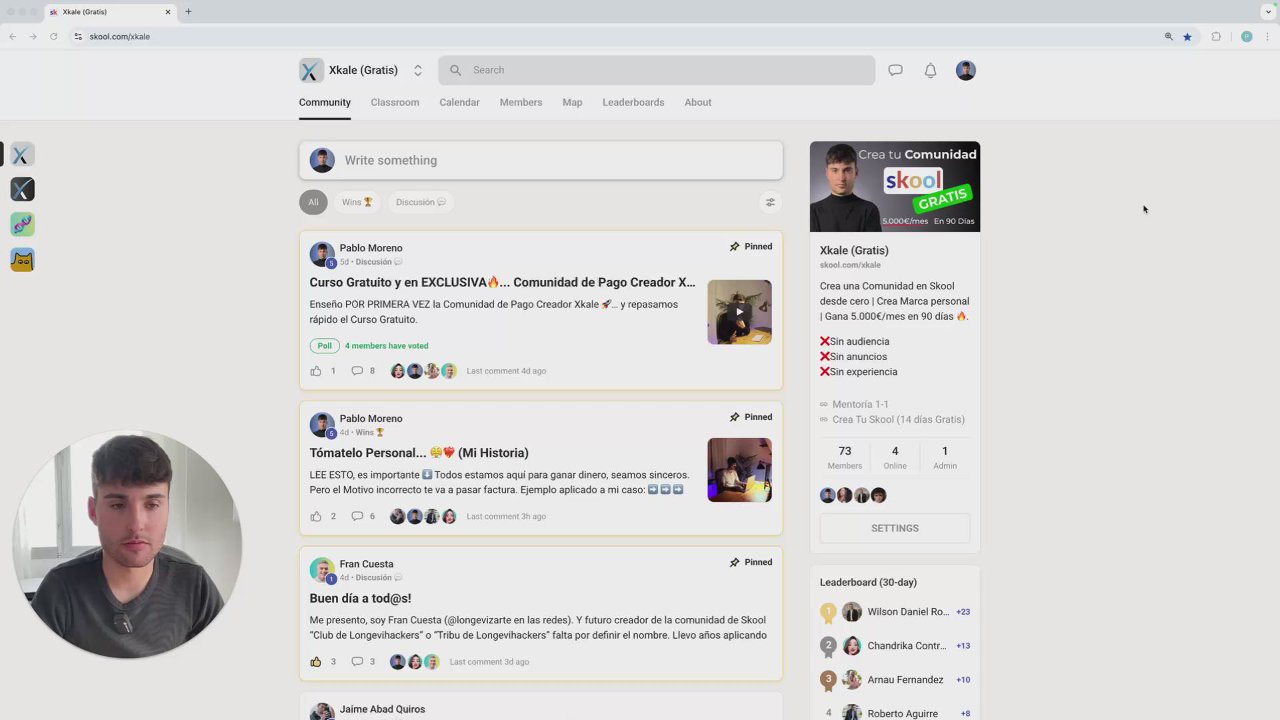The height and width of the screenshot is (720, 1280).
Task: Open the Curso Gratuito post title
Action: point(502,282)
